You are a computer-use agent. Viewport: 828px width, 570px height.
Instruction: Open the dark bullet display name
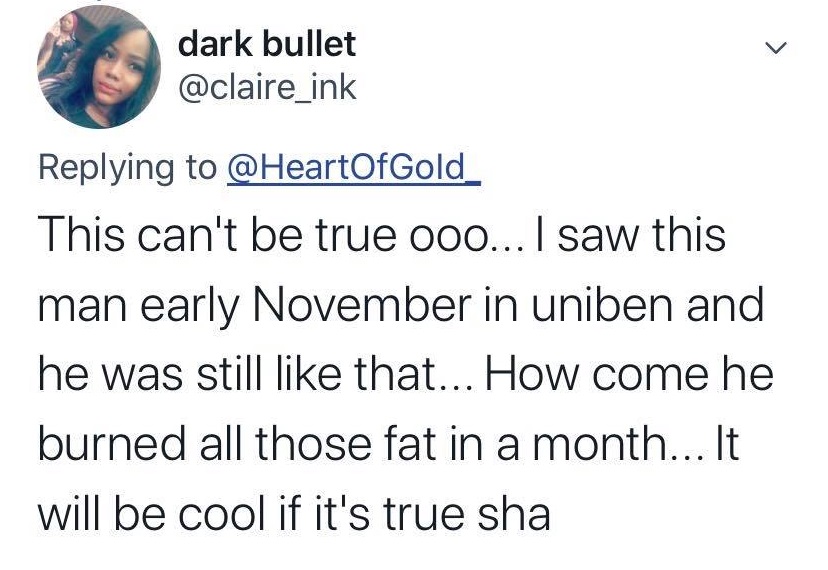(266, 43)
